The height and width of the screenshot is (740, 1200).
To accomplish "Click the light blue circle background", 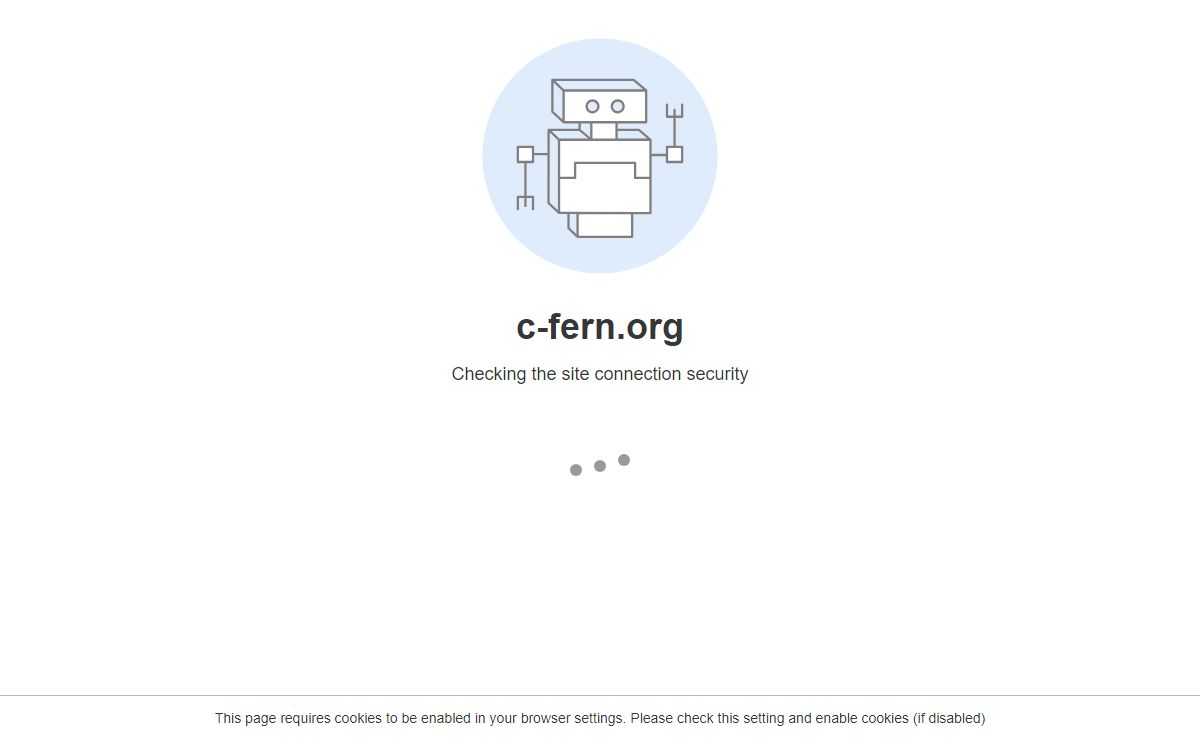I will click(600, 155).
